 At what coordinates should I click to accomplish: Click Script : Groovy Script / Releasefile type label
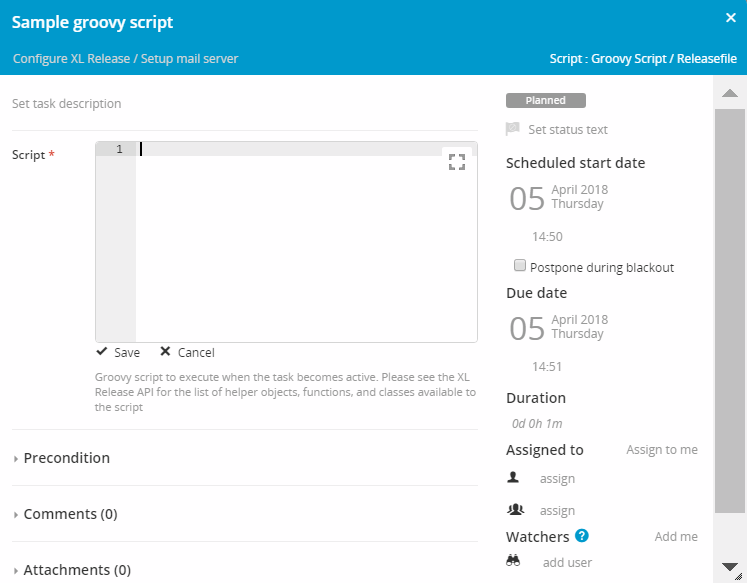(643, 59)
